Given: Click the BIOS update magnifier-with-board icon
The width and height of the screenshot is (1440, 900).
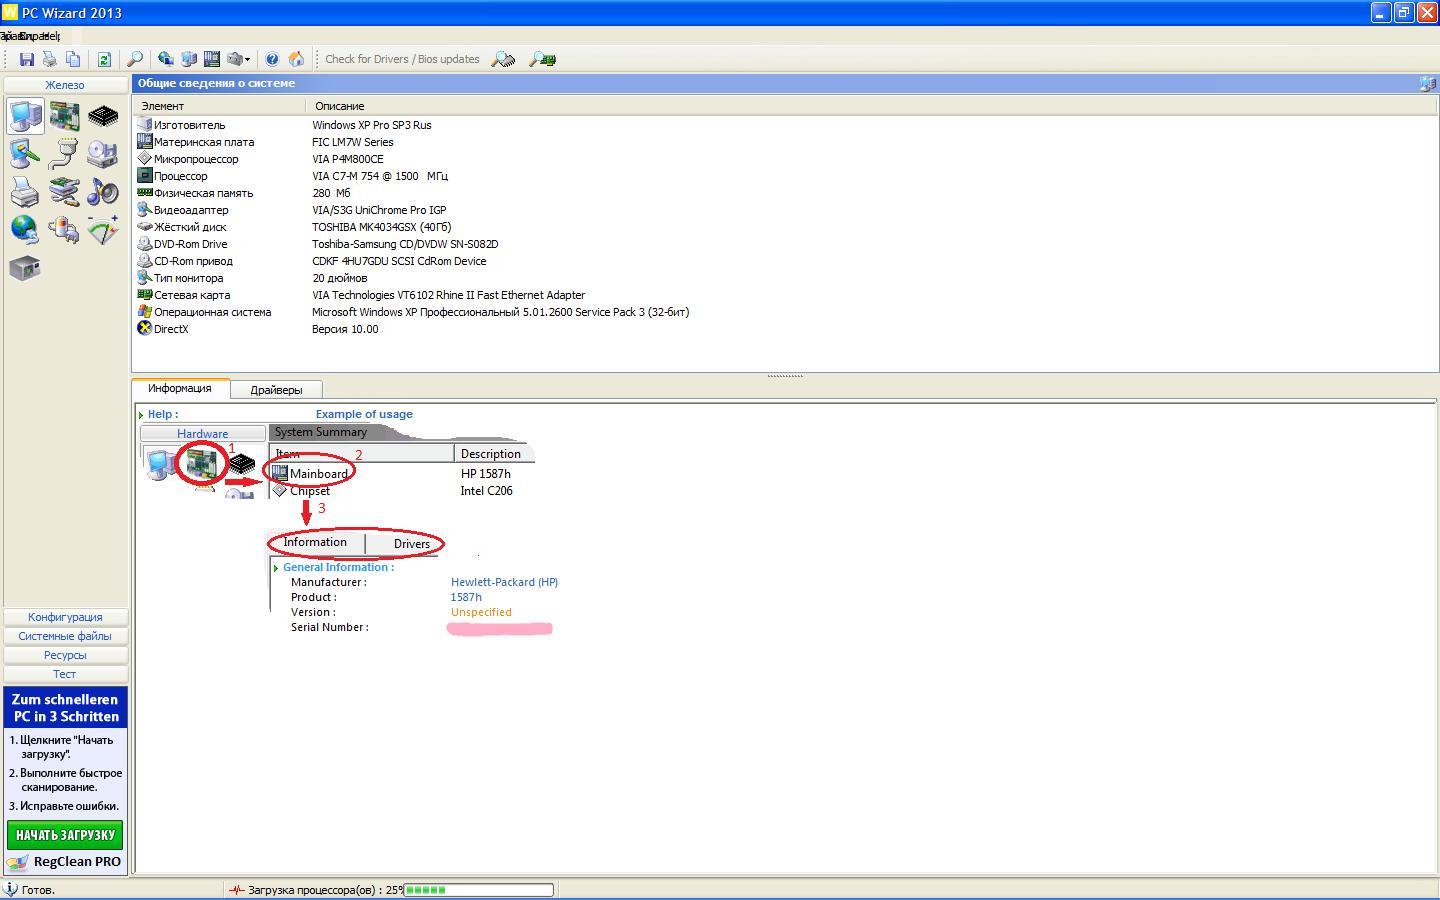Looking at the screenshot, I should (542, 59).
